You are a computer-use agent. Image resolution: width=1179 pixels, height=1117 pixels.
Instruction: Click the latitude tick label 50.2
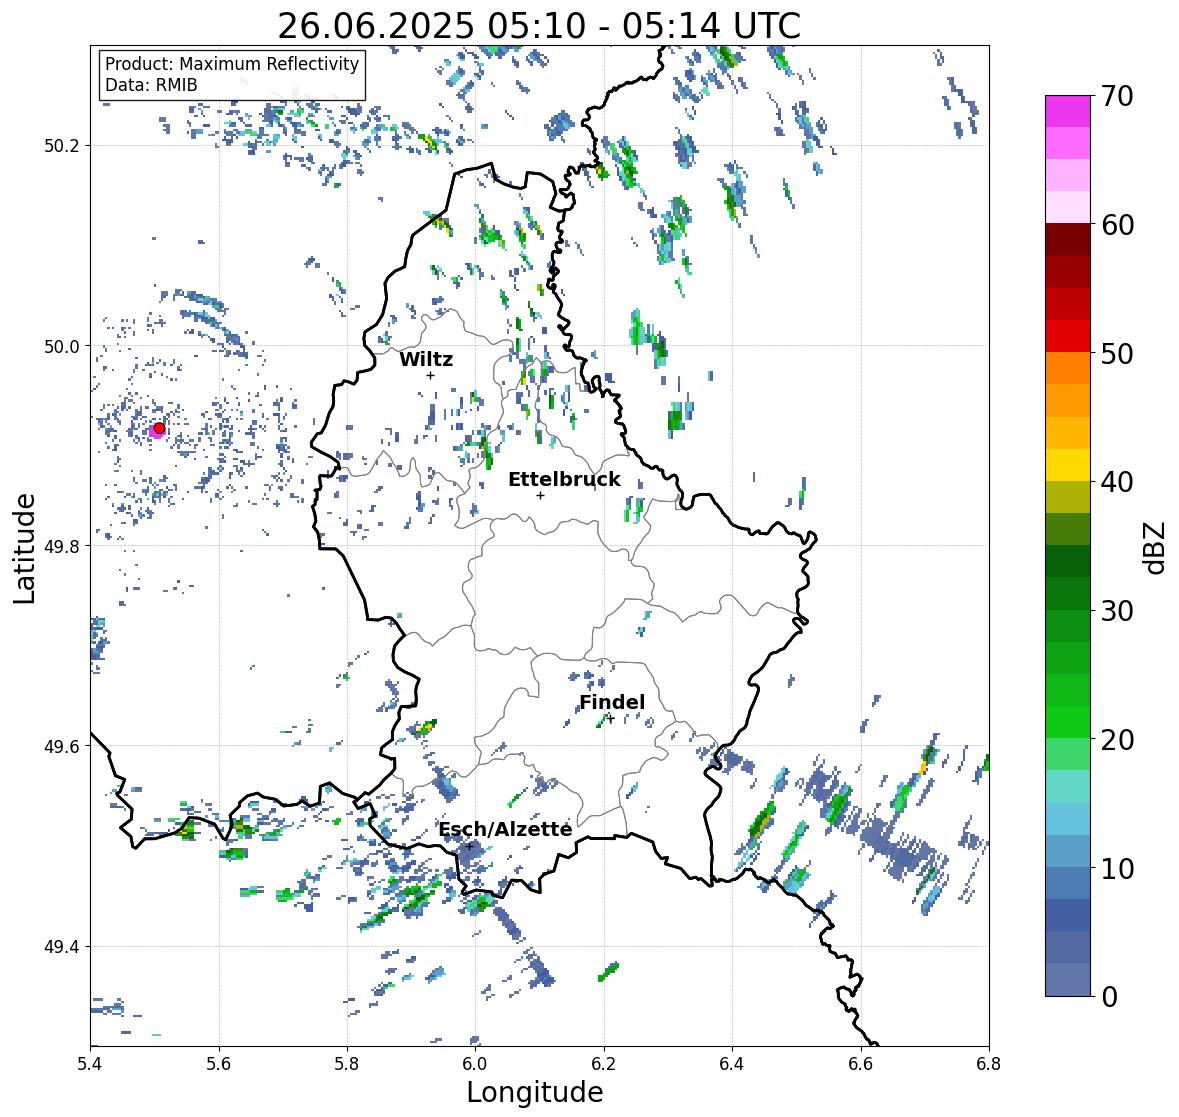point(62,146)
